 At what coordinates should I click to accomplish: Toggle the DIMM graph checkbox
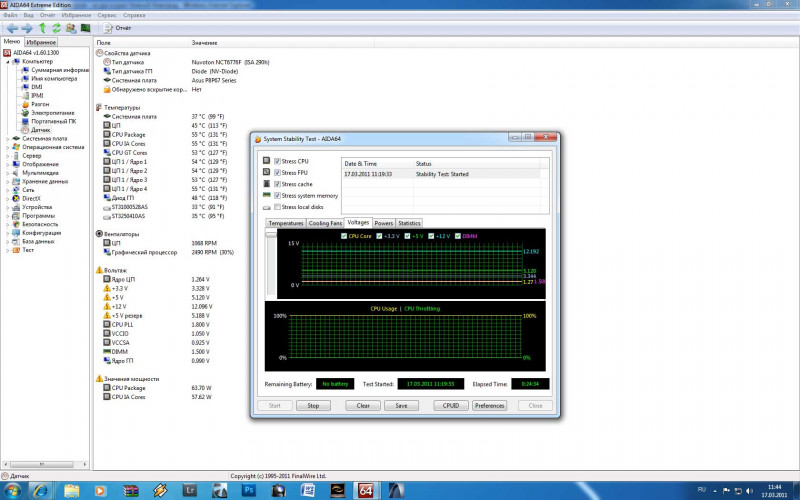(458, 236)
